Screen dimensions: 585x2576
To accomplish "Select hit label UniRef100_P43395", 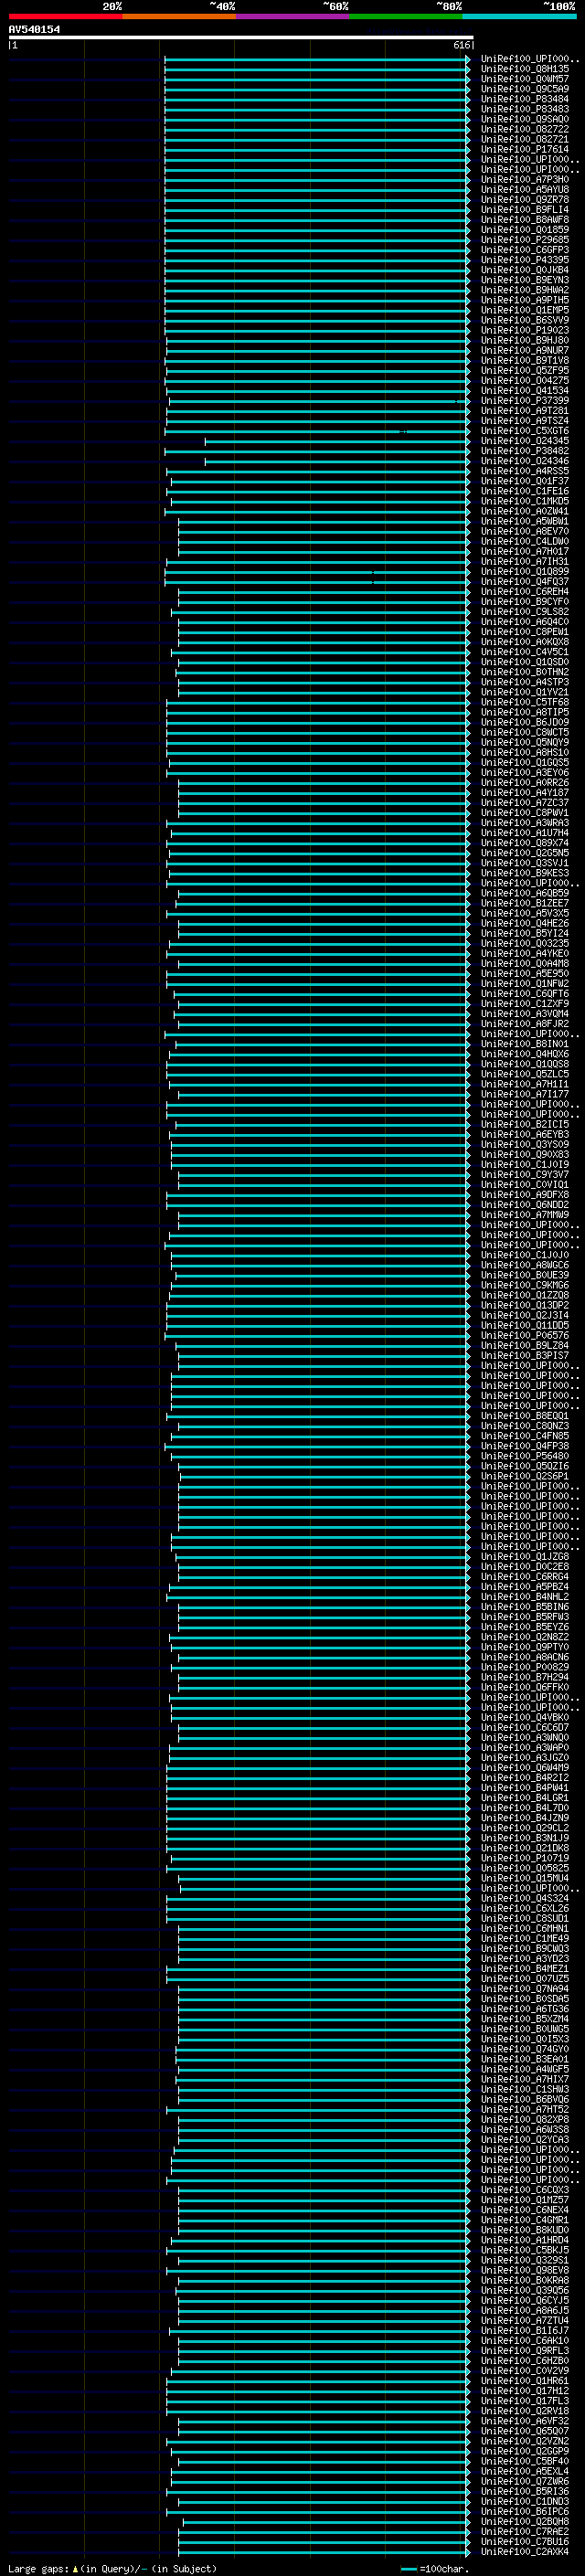I will (x=525, y=260).
